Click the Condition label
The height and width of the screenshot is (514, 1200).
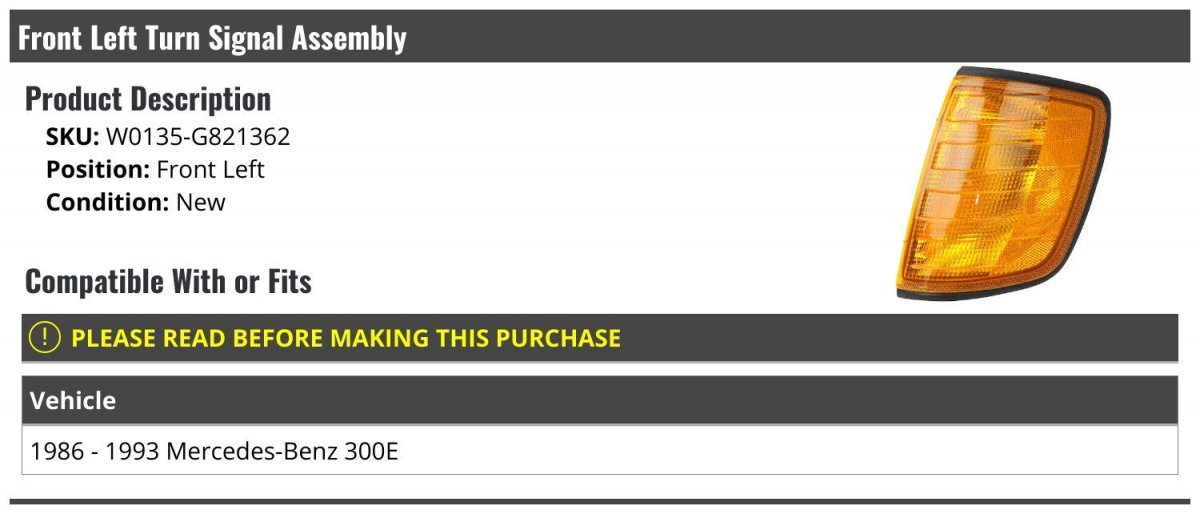coord(107,201)
